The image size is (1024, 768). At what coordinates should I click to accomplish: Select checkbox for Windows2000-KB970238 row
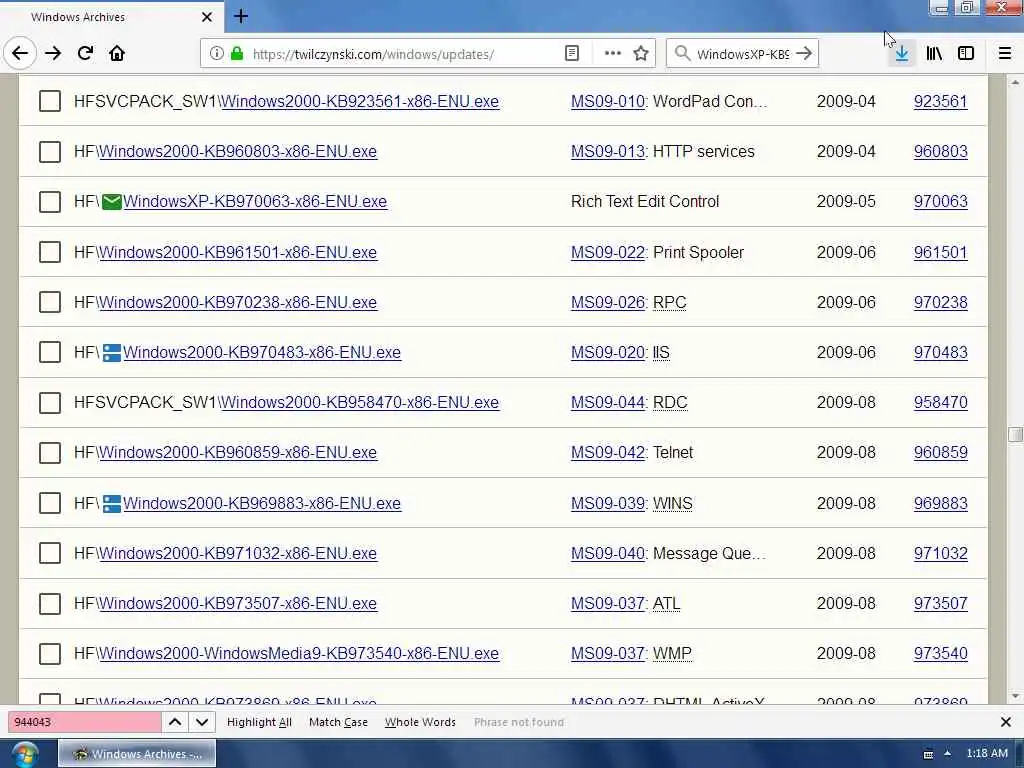pyautogui.click(x=50, y=302)
